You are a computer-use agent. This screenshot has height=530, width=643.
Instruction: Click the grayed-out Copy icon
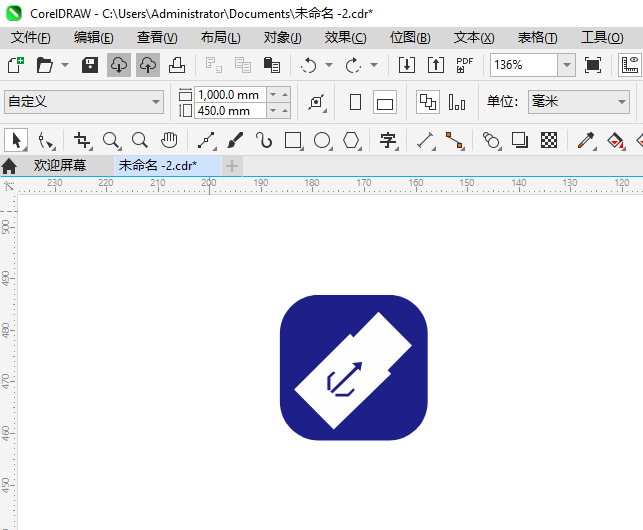(243, 65)
